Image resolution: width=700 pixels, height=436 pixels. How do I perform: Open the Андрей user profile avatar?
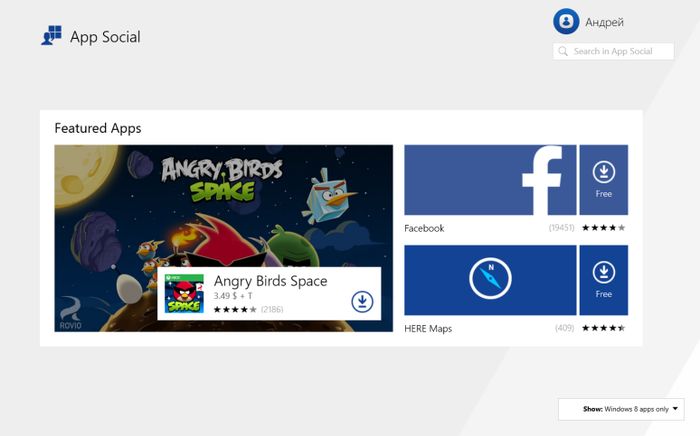[x=566, y=21]
